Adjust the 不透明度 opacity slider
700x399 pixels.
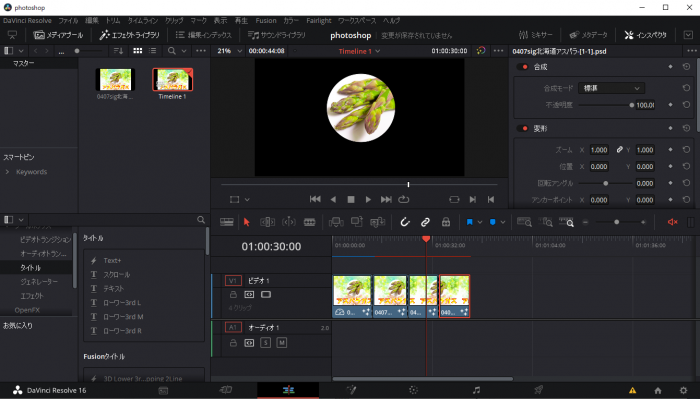tap(605, 105)
